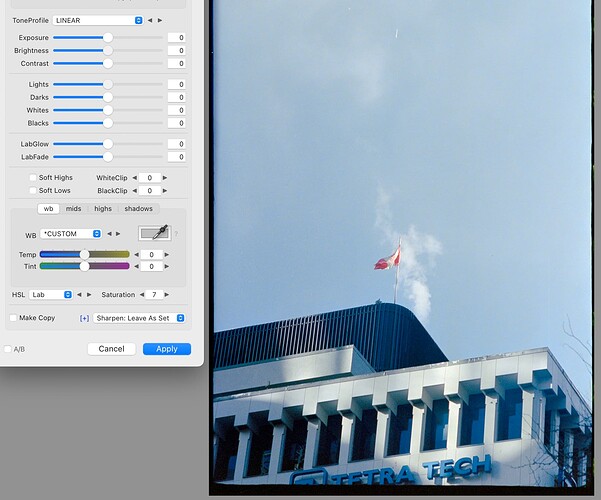This screenshot has width=601, height=500.
Task: Decrease Saturation with left arrow
Action: pyautogui.click(x=142, y=294)
